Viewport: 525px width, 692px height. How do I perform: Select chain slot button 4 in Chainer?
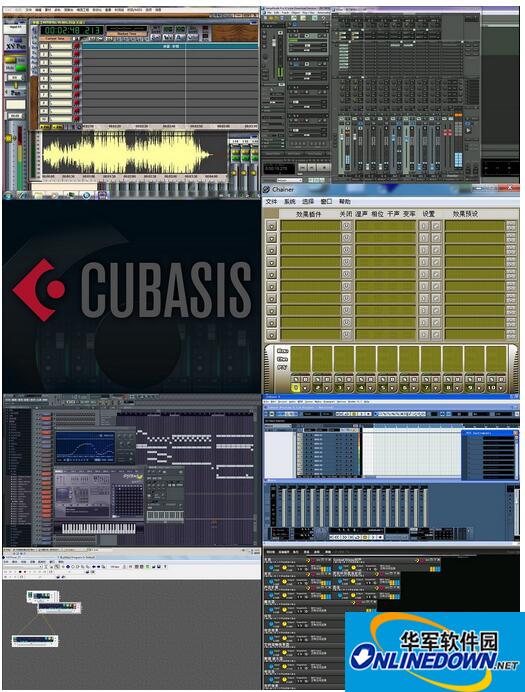[361, 387]
